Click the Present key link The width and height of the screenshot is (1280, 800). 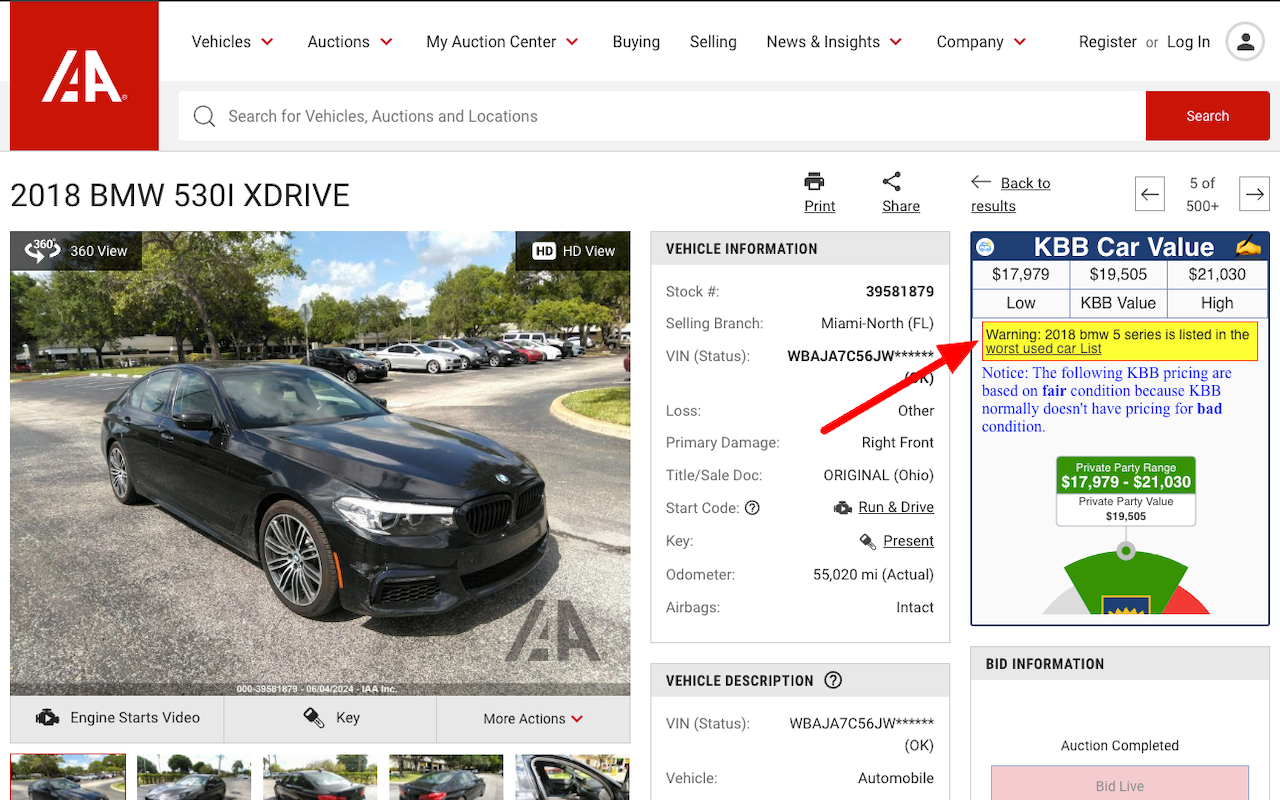click(x=908, y=541)
